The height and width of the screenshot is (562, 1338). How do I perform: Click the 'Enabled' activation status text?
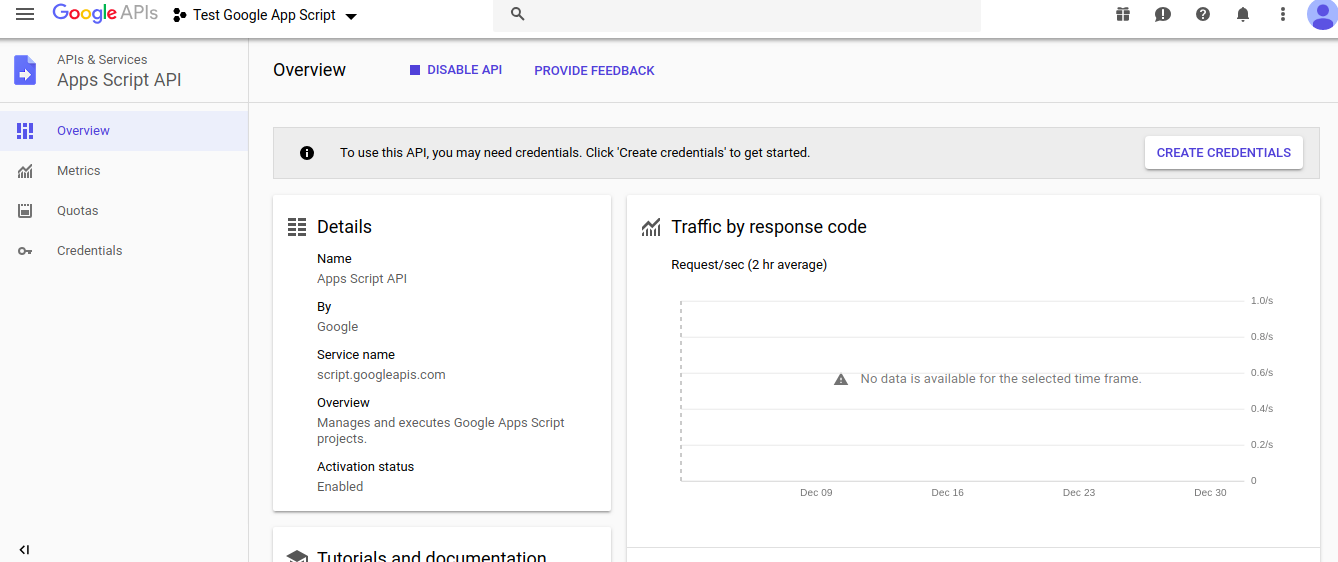pos(340,487)
